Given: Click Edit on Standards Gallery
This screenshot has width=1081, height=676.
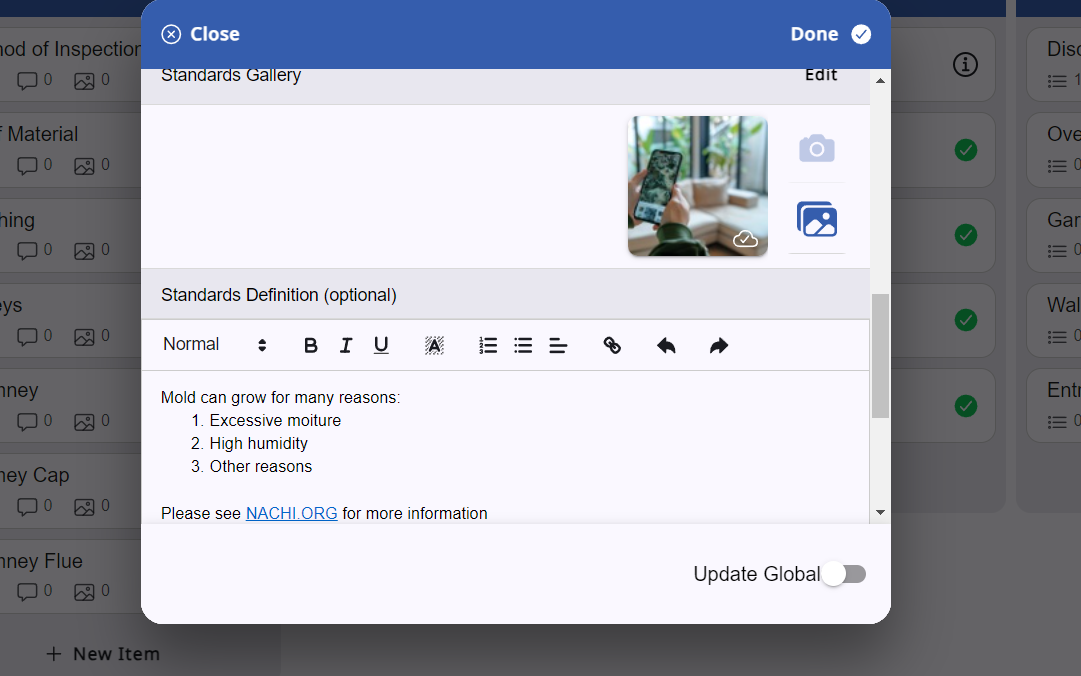Looking at the screenshot, I should pos(821,74).
